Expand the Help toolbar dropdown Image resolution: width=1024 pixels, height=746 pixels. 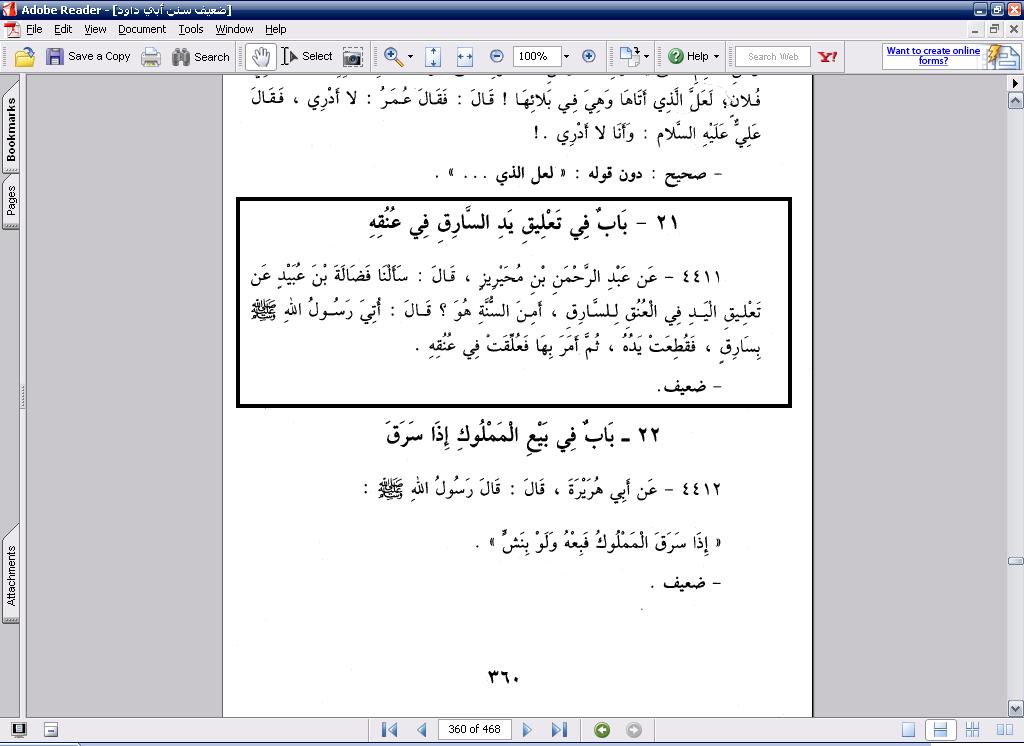tap(718, 57)
